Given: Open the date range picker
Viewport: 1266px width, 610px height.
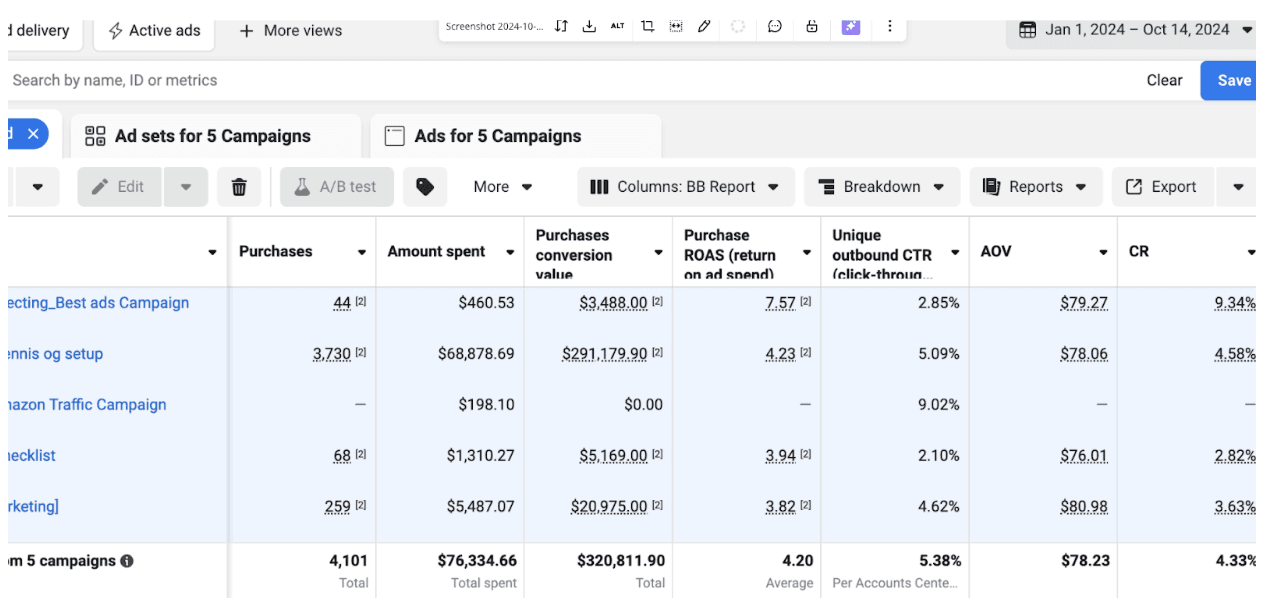Looking at the screenshot, I should click(1135, 30).
